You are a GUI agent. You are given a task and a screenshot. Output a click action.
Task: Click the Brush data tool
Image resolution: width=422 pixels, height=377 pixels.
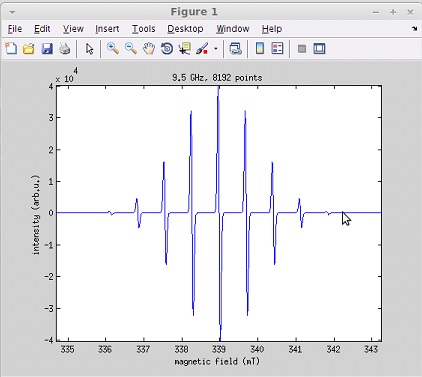click(202, 49)
